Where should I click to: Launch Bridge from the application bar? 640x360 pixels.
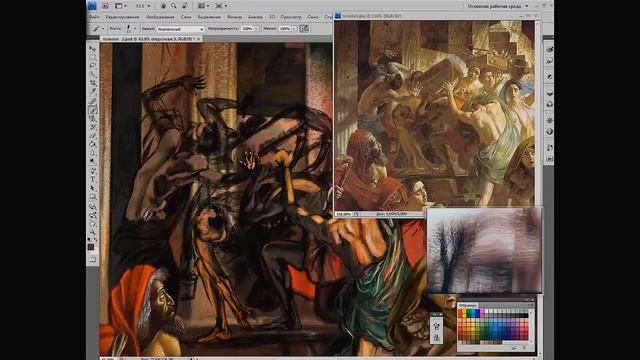[x=105, y=6]
